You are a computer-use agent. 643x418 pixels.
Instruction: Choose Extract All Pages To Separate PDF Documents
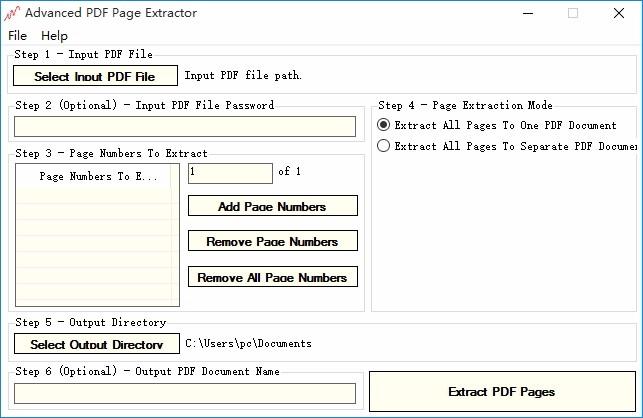(384, 146)
